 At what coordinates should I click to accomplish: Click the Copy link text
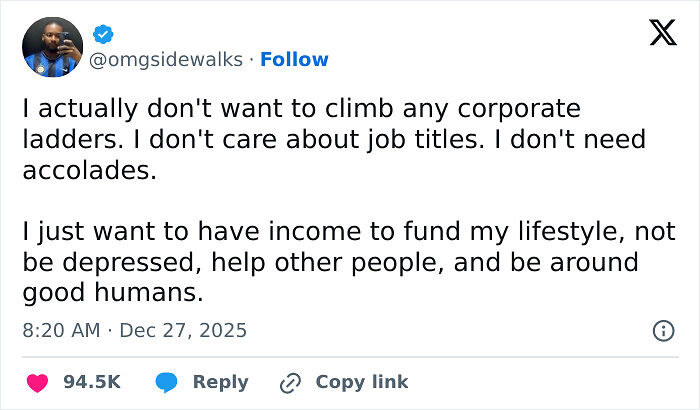point(361,382)
